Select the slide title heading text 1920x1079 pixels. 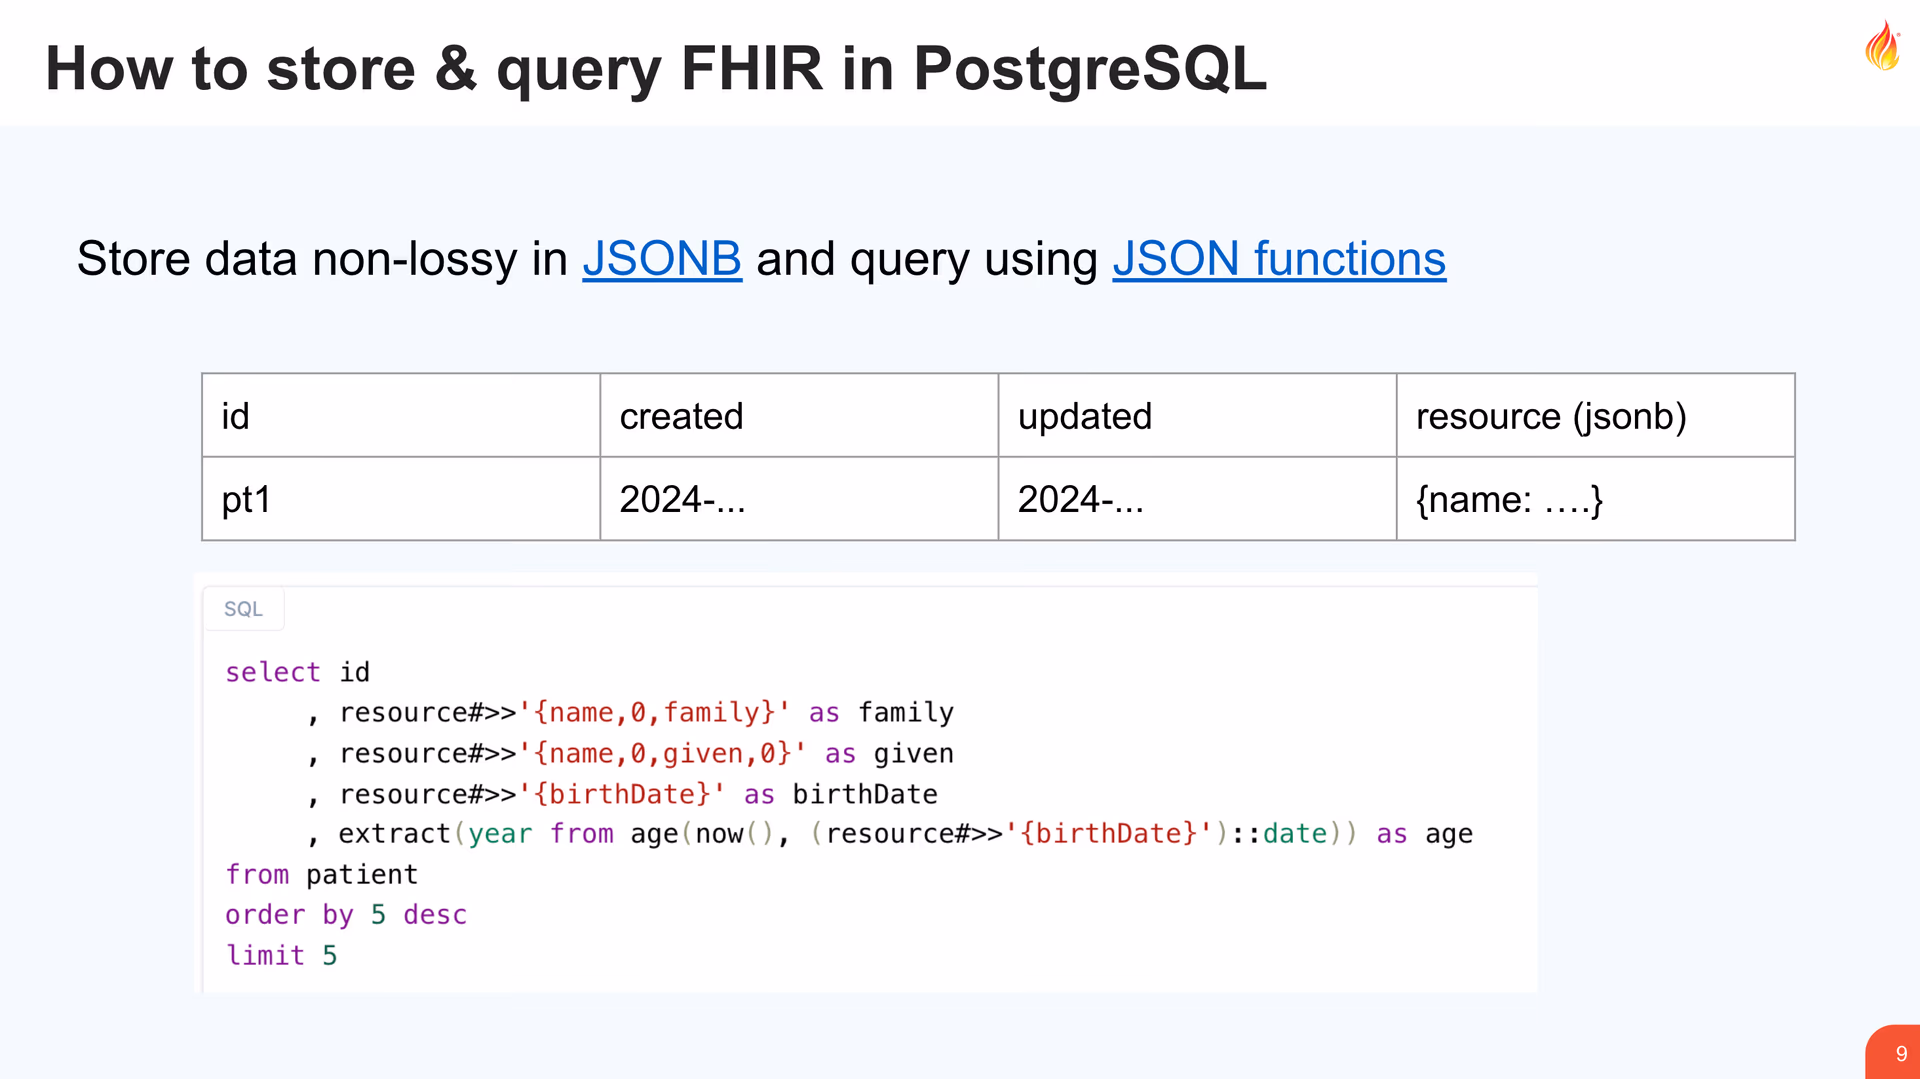coord(655,68)
